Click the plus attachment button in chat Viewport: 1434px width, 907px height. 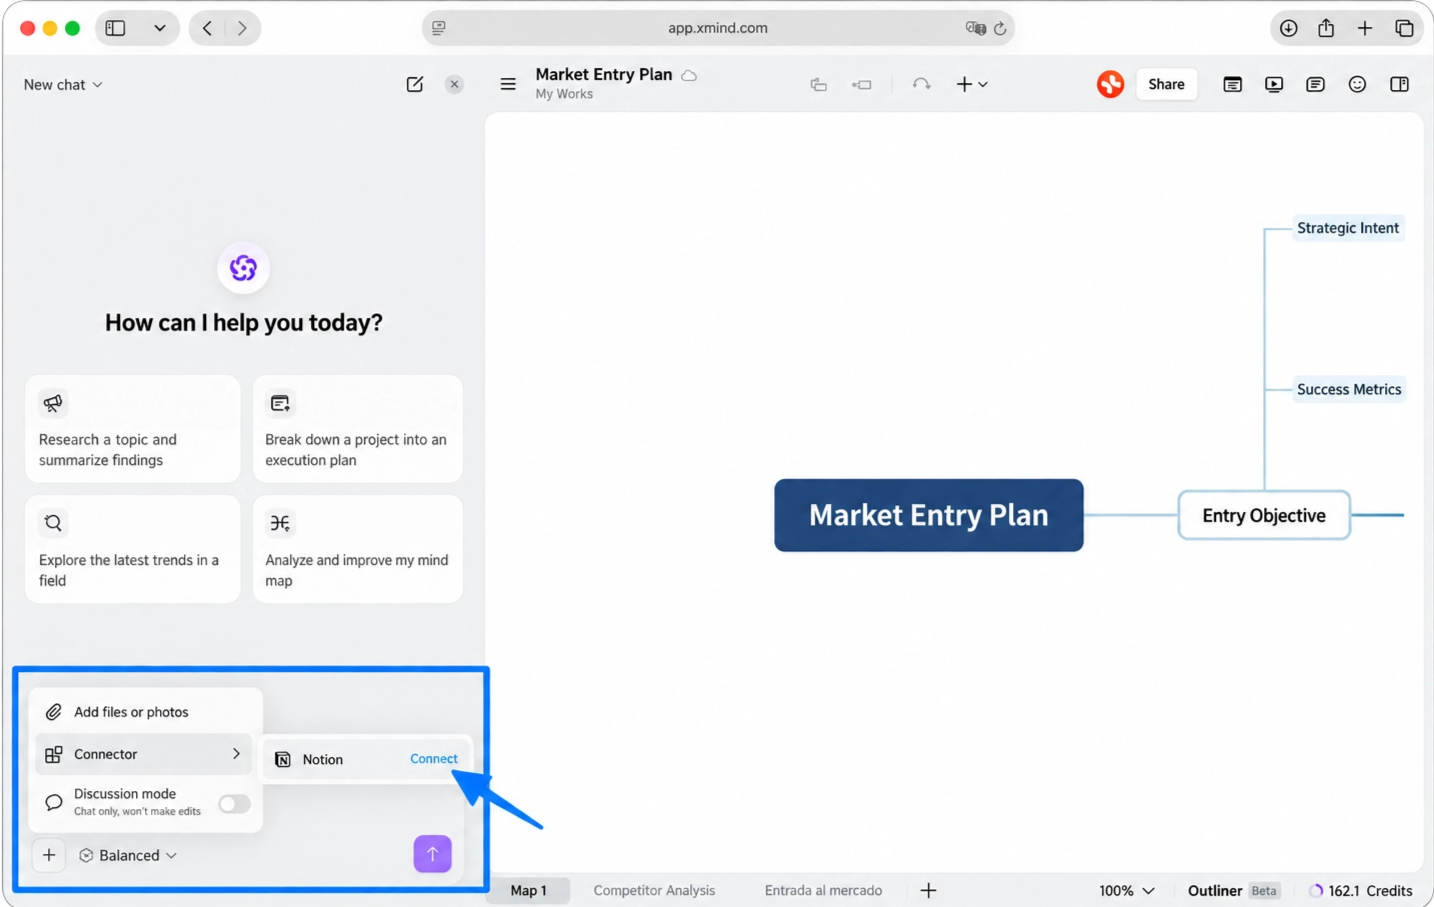point(49,855)
